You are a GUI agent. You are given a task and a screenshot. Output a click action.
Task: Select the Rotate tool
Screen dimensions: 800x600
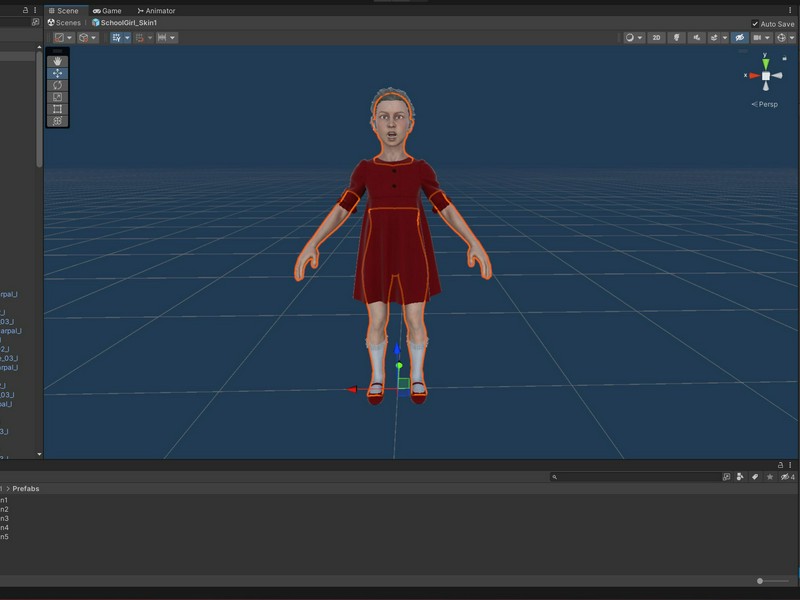(x=57, y=85)
